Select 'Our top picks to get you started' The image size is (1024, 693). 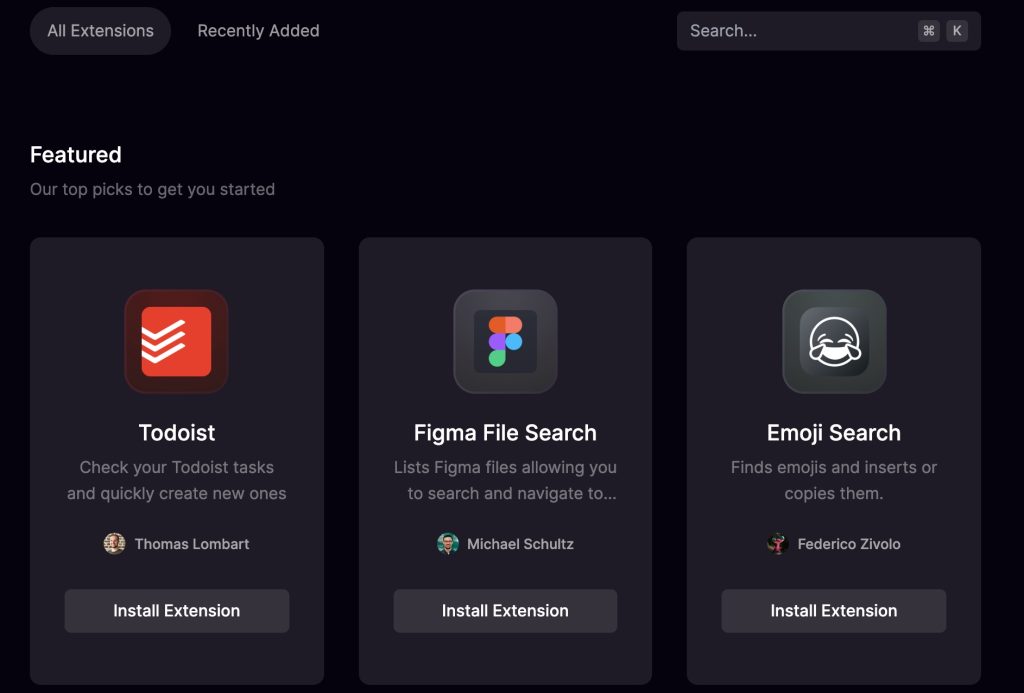point(152,189)
